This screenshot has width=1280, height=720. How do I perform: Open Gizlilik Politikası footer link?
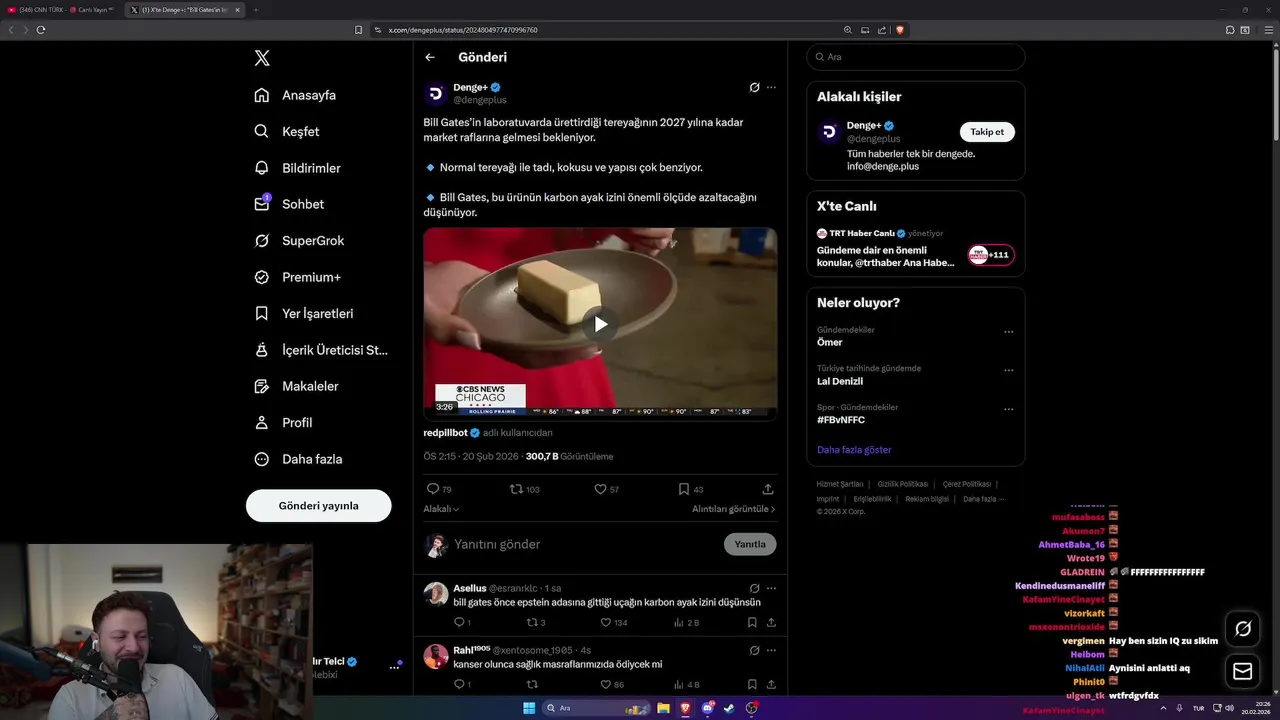tap(903, 484)
